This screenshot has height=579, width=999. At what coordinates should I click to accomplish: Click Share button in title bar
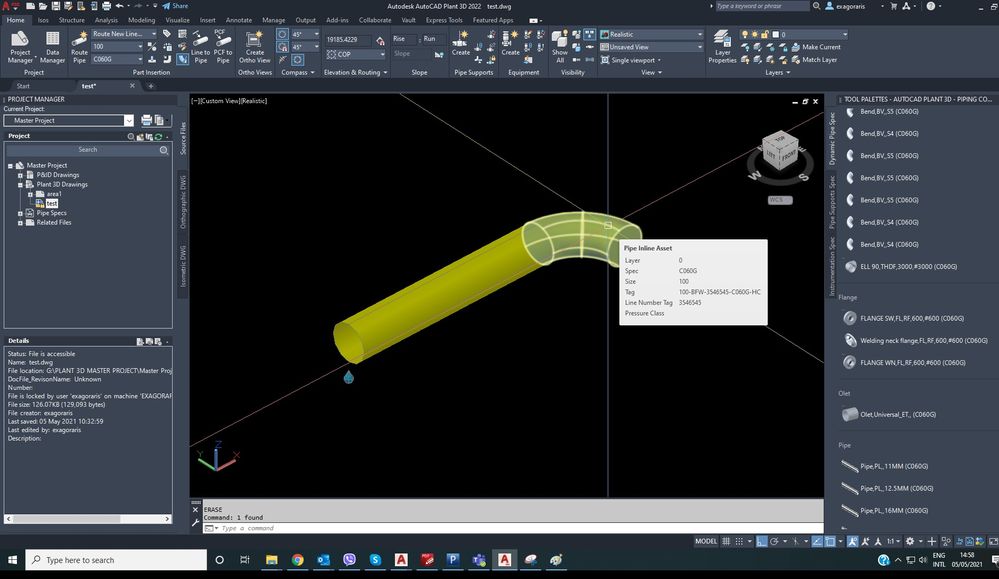click(175, 6)
